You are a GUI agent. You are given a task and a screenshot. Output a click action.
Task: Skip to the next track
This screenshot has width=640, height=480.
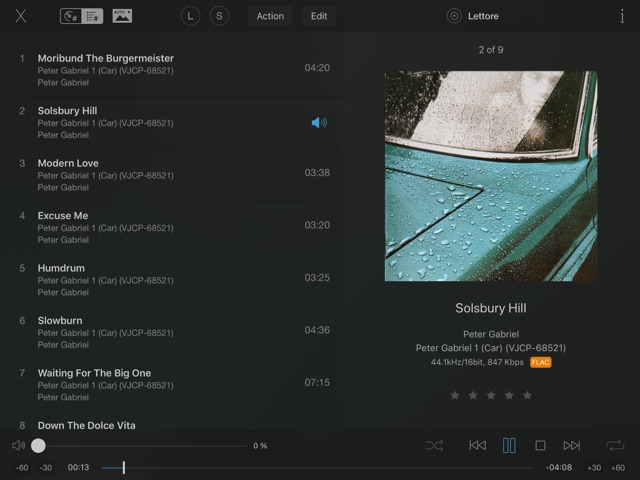pyautogui.click(x=571, y=445)
